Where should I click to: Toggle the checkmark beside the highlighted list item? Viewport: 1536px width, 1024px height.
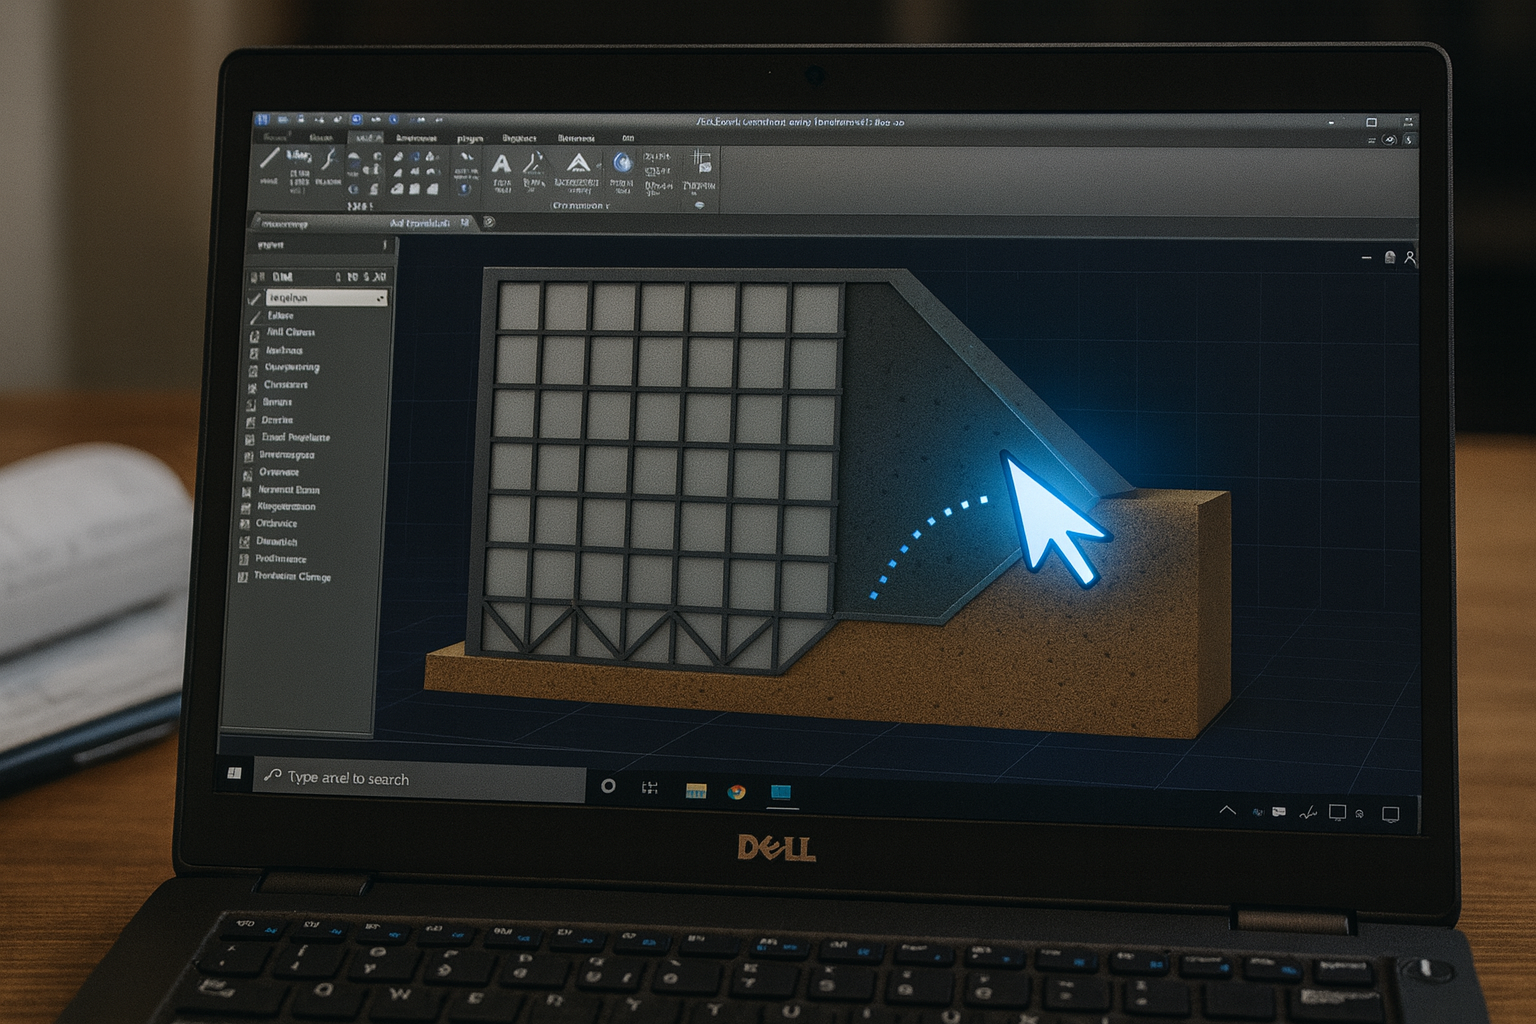pyautogui.click(x=255, y=298)
